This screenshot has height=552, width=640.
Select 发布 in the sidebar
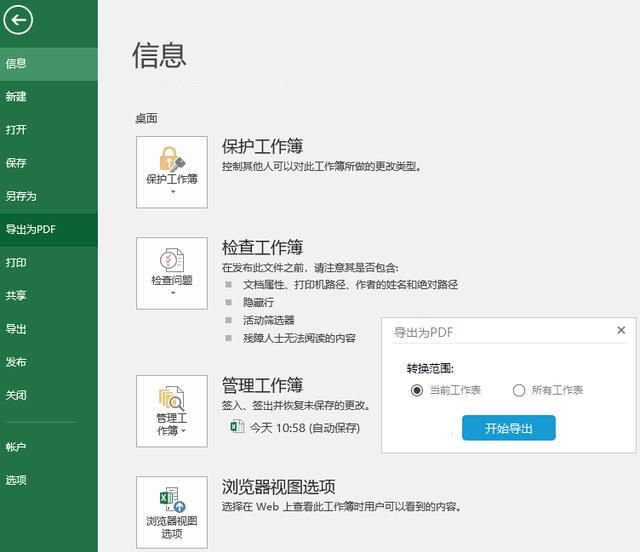49,362
